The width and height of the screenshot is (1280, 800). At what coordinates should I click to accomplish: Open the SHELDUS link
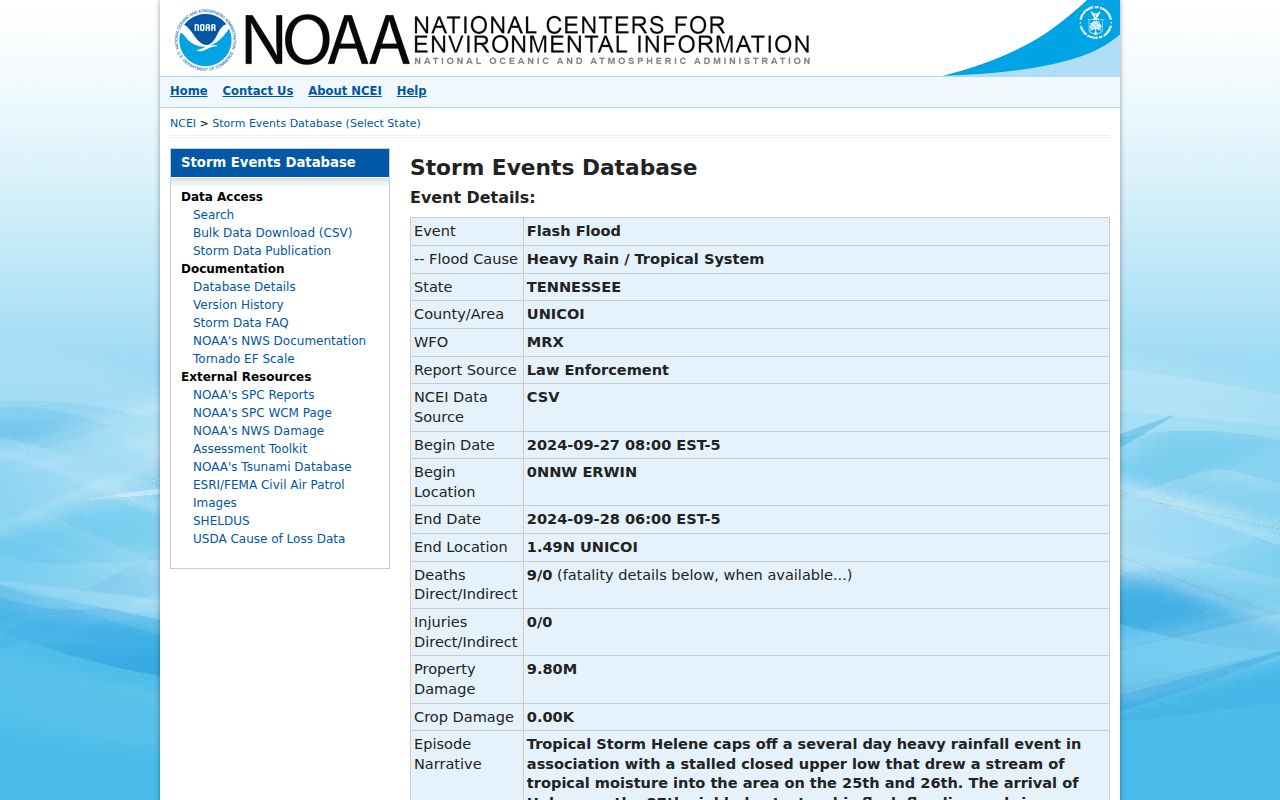click(221, 521)
